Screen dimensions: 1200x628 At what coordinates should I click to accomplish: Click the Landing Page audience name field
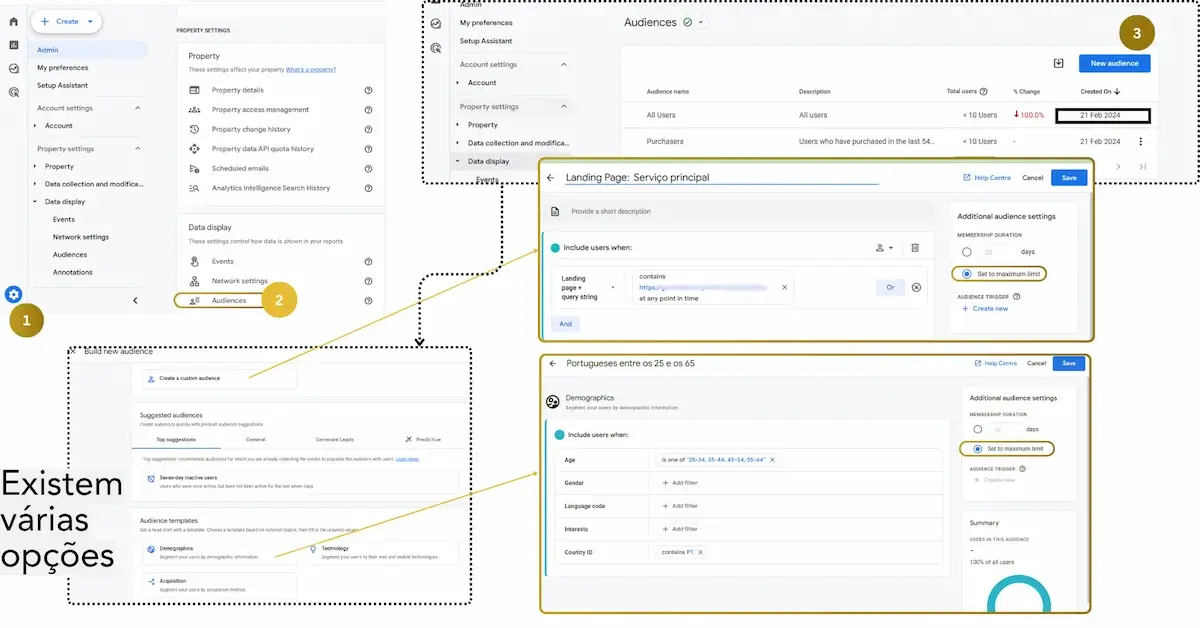(x=720, y=178)
